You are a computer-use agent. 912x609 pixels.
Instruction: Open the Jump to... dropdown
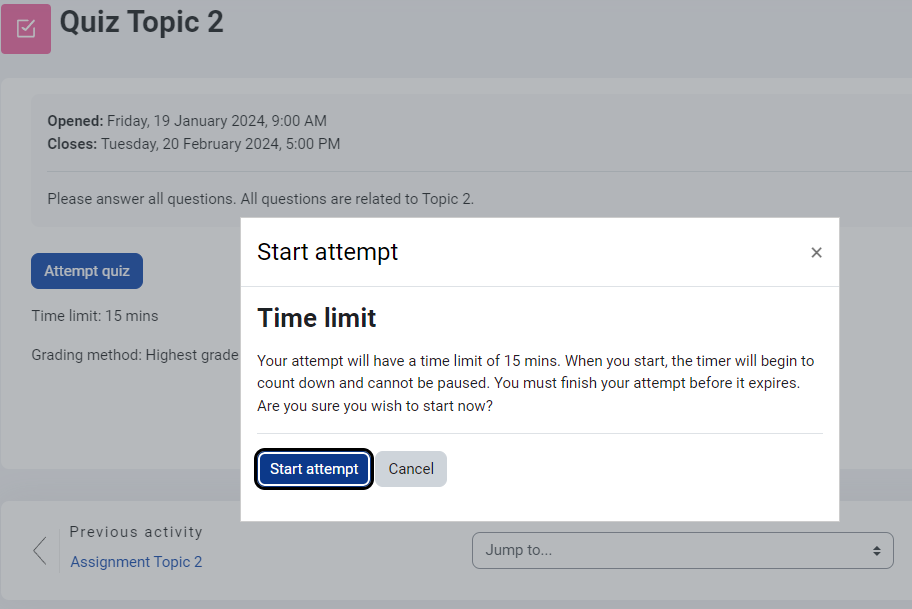tap(682, 550)
